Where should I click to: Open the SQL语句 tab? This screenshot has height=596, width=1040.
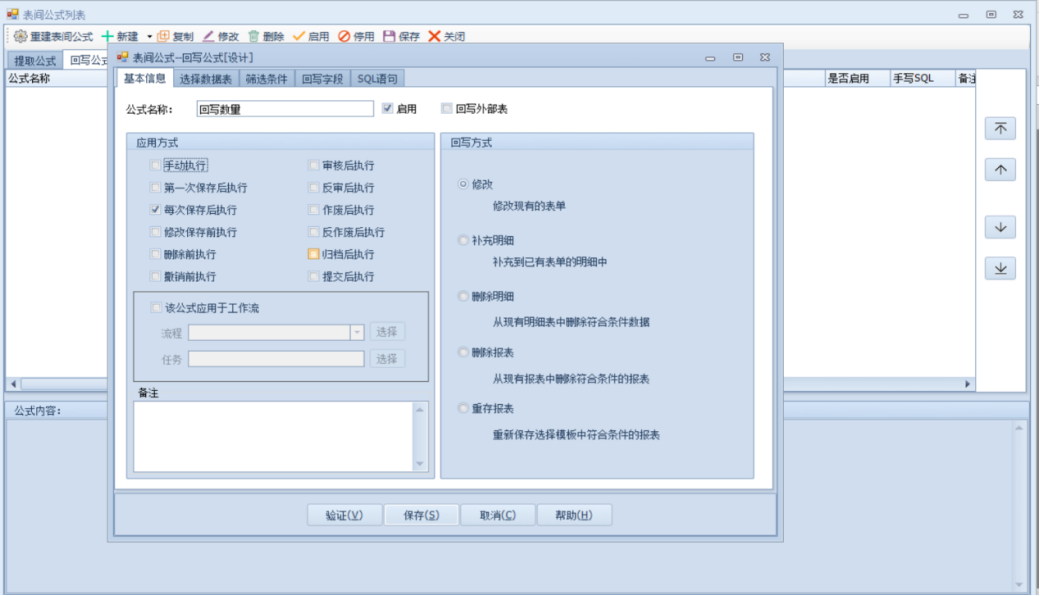coord(377,79)
